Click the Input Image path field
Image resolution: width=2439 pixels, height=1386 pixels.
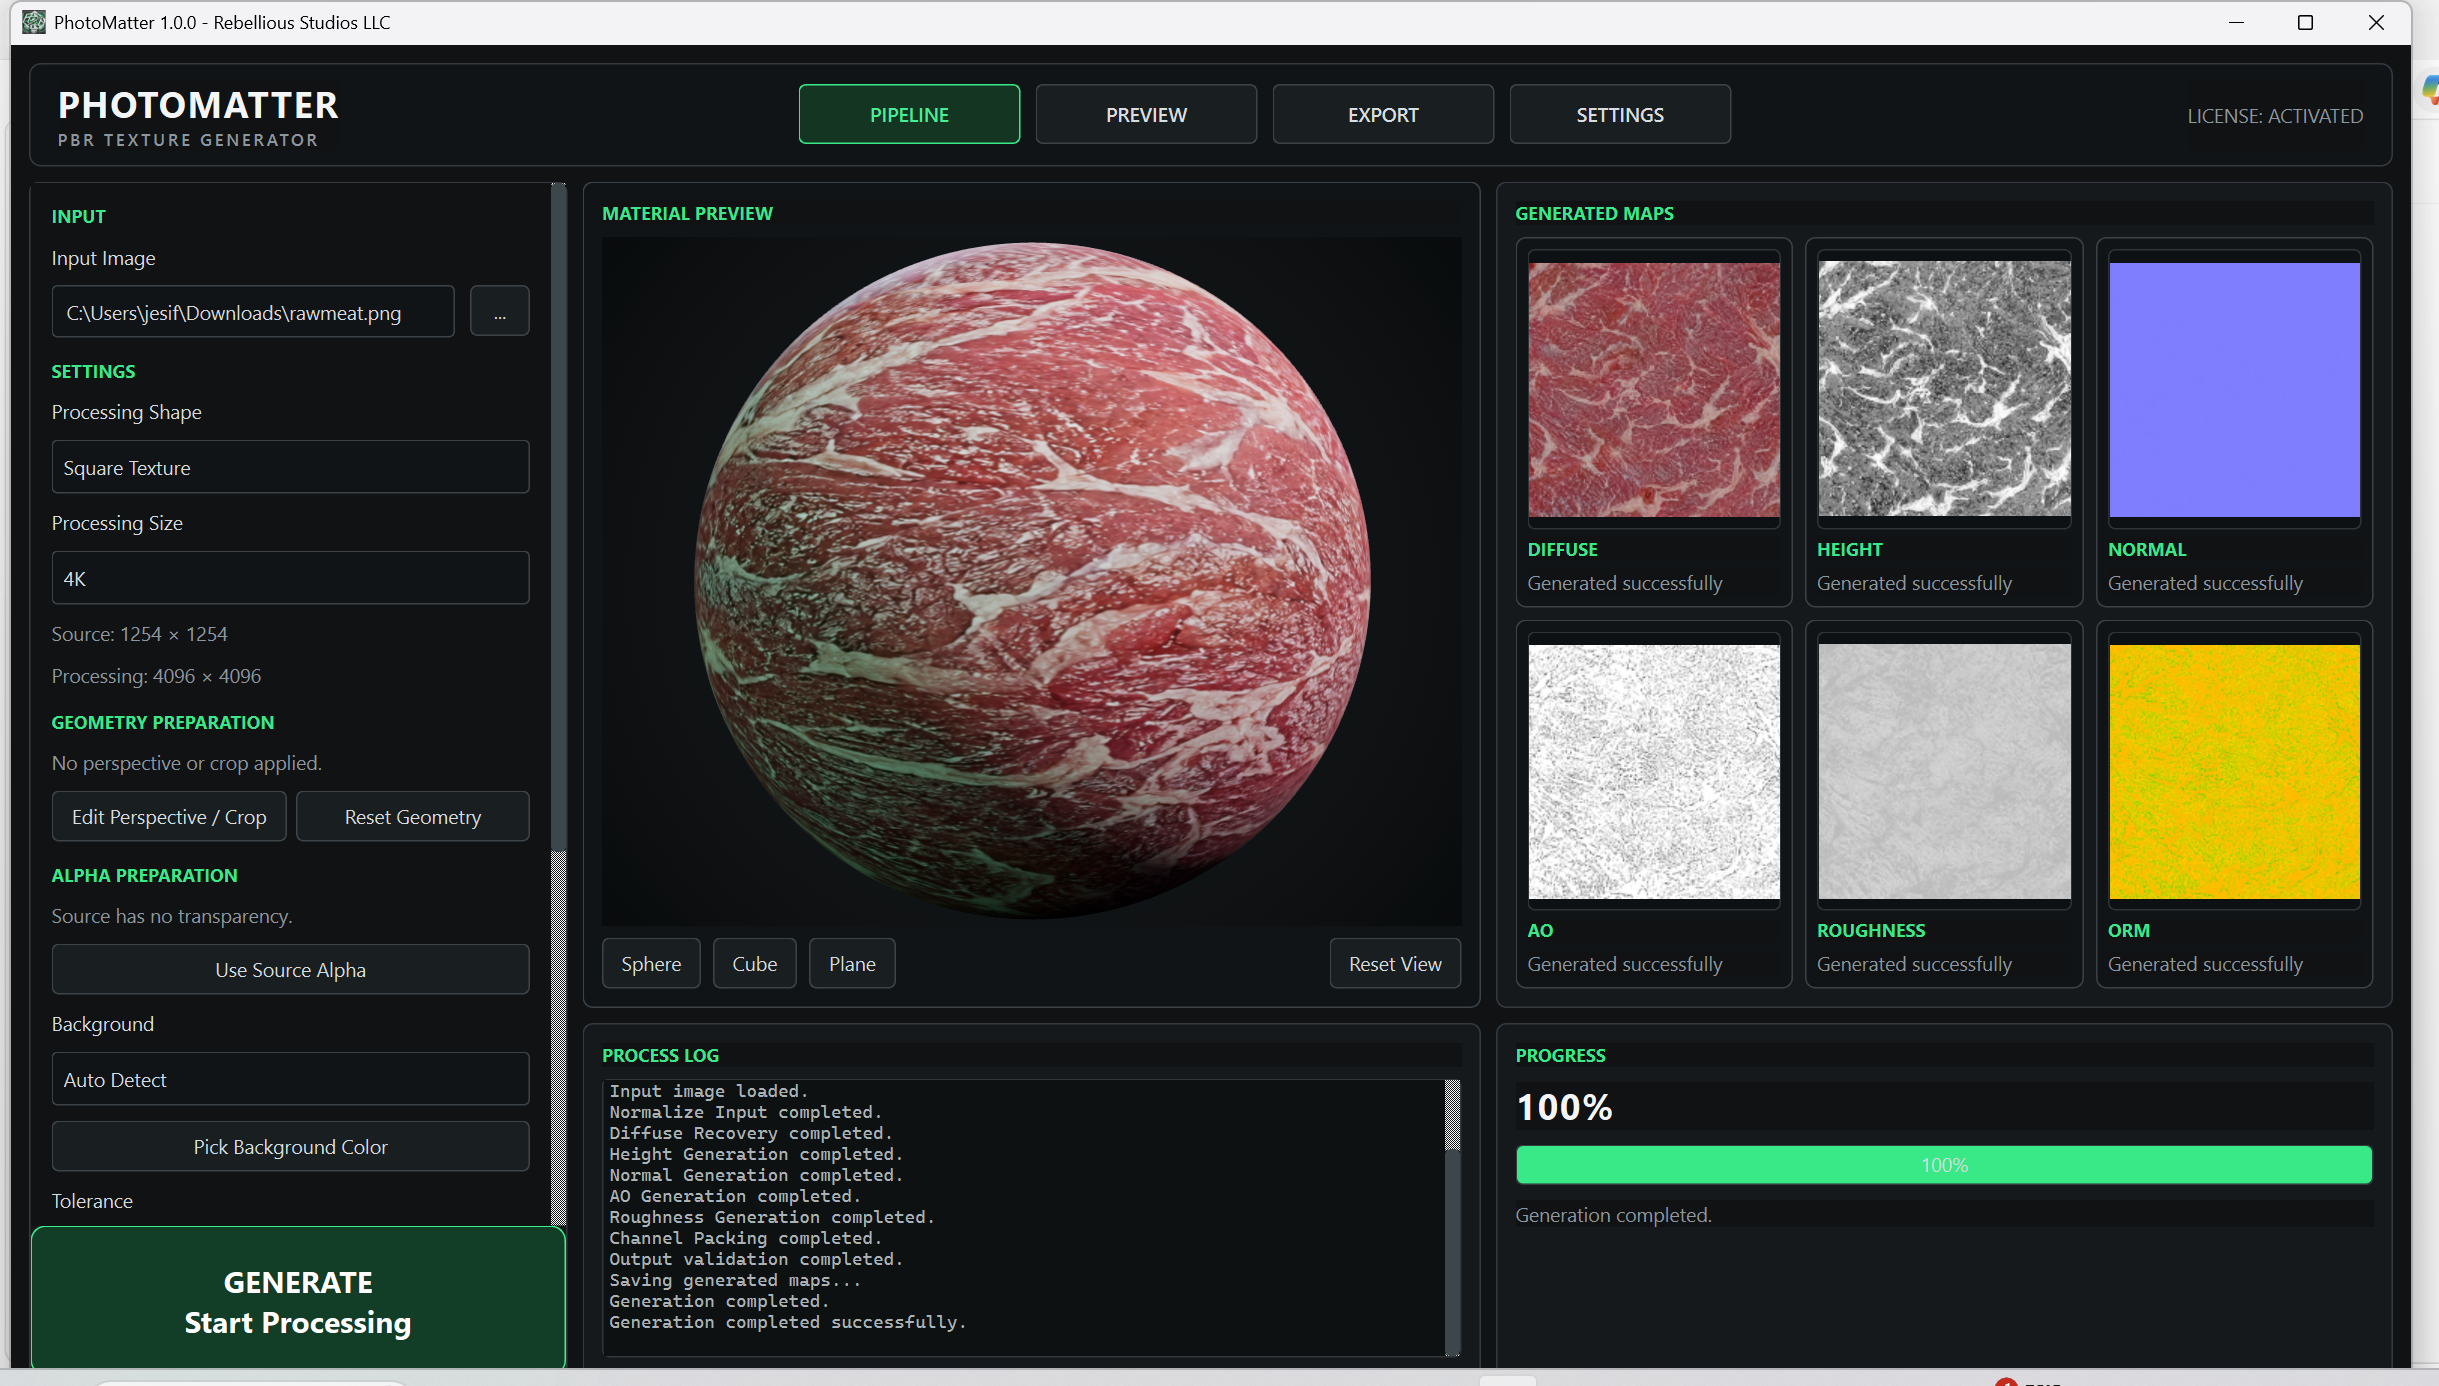(x=253, y=312)
